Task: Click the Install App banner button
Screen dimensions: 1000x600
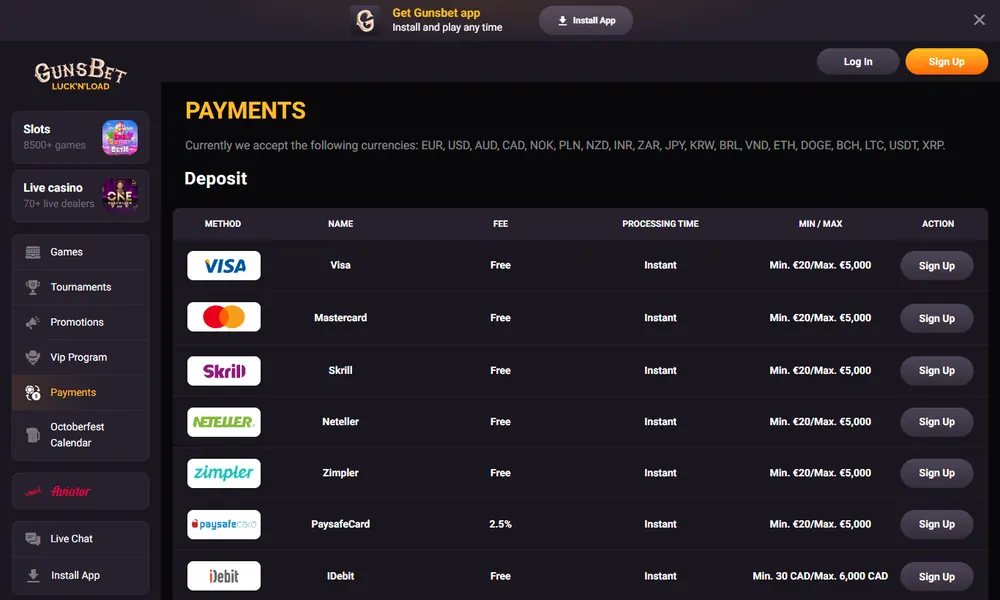Action: 585,20
